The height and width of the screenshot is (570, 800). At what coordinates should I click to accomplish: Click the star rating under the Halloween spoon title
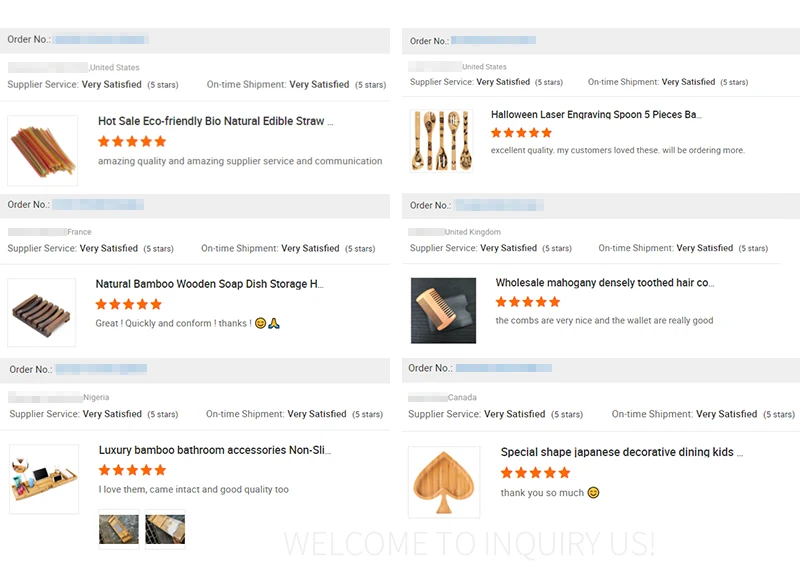pos(521,133)
